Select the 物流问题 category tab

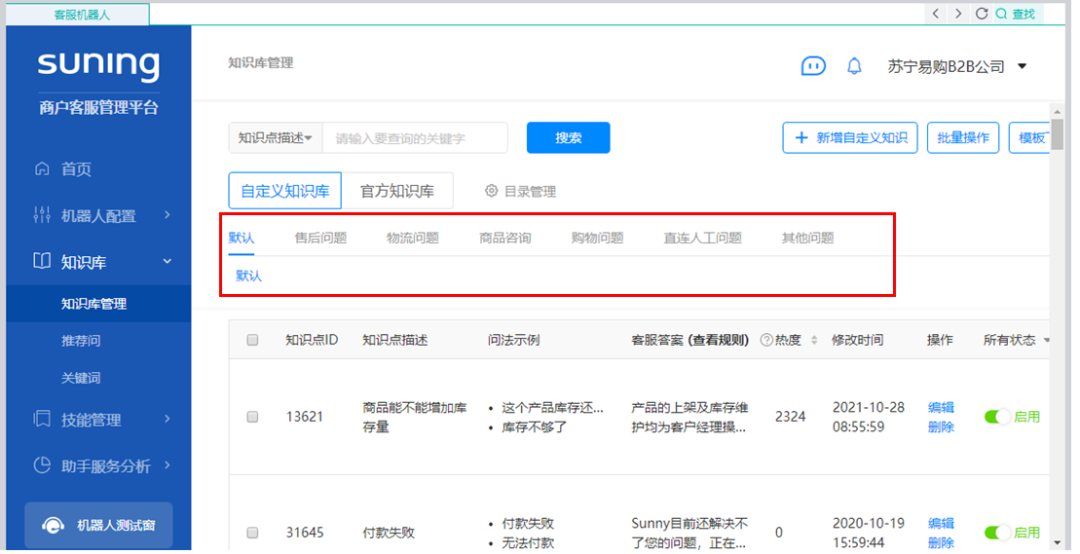tap(413, 238)
